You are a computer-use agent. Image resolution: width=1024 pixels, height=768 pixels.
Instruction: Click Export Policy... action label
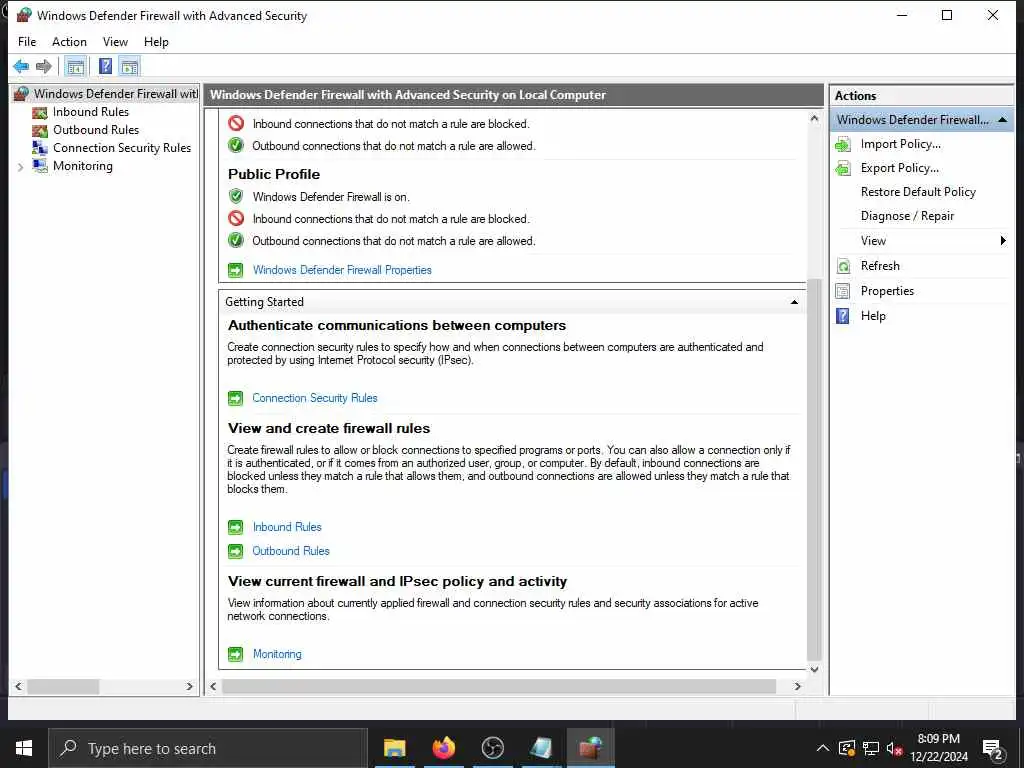900,168
